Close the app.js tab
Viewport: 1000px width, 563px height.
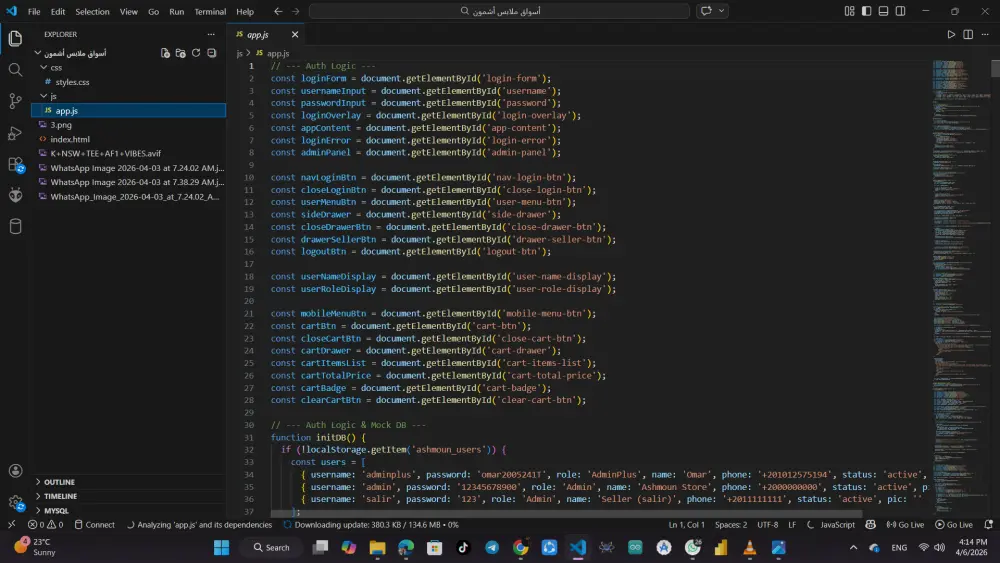pyautogui.click(x=295, y=34)
